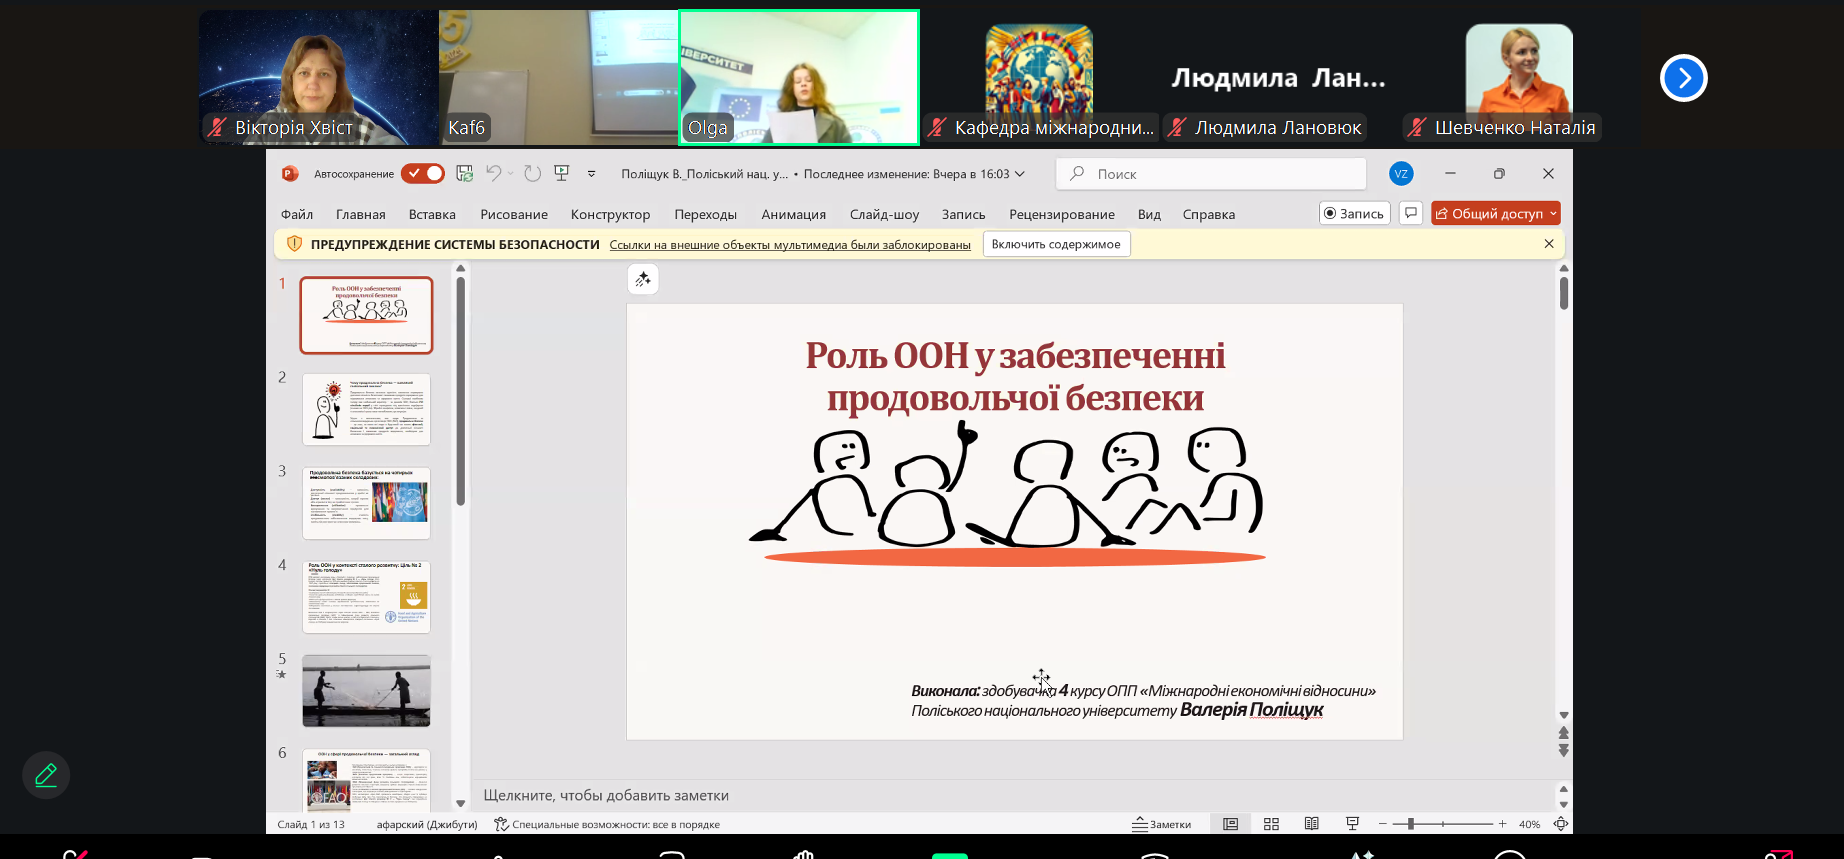This screenshot has width=1844, height=859.
Task: Click the redo arrow icon
Action: pyautogui.click(x=532, y=174)
